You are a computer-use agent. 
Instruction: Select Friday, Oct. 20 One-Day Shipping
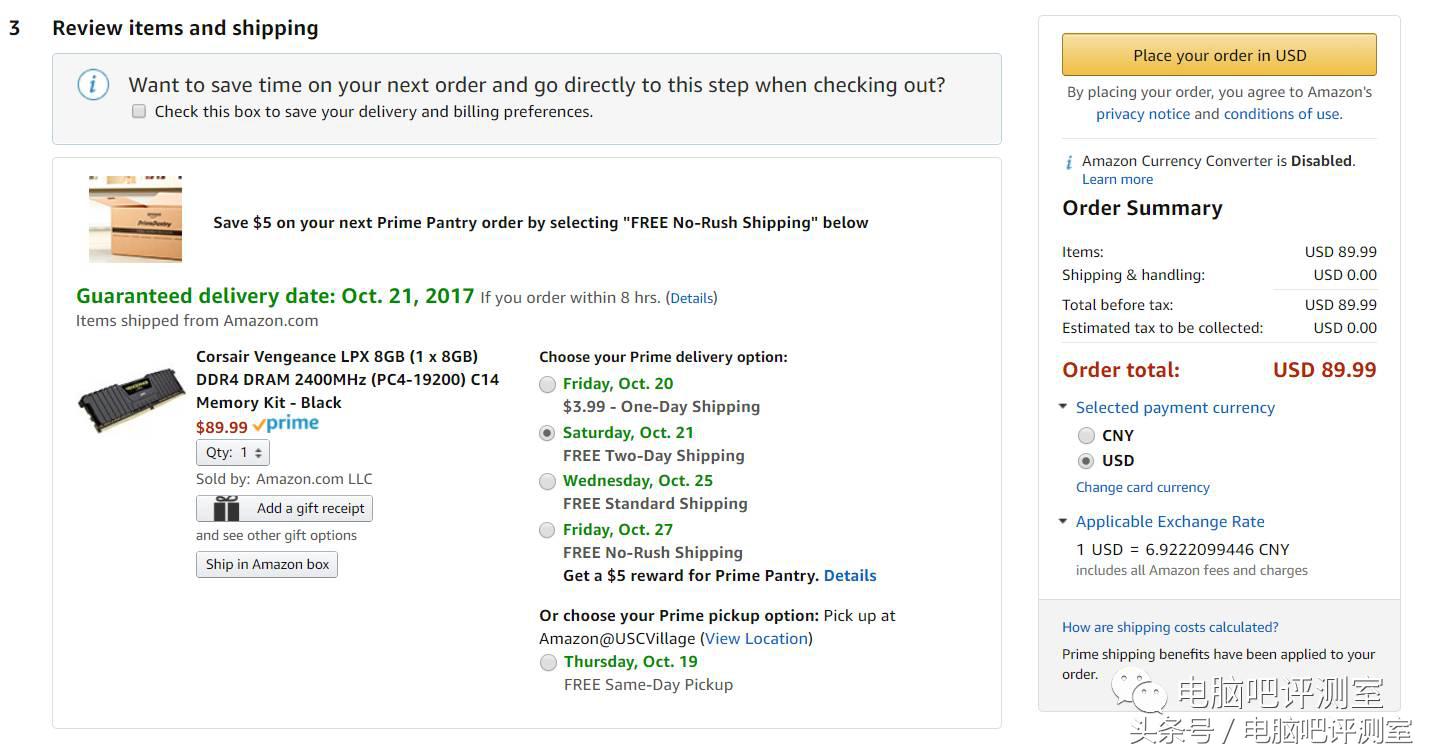(x=547, y=385)
